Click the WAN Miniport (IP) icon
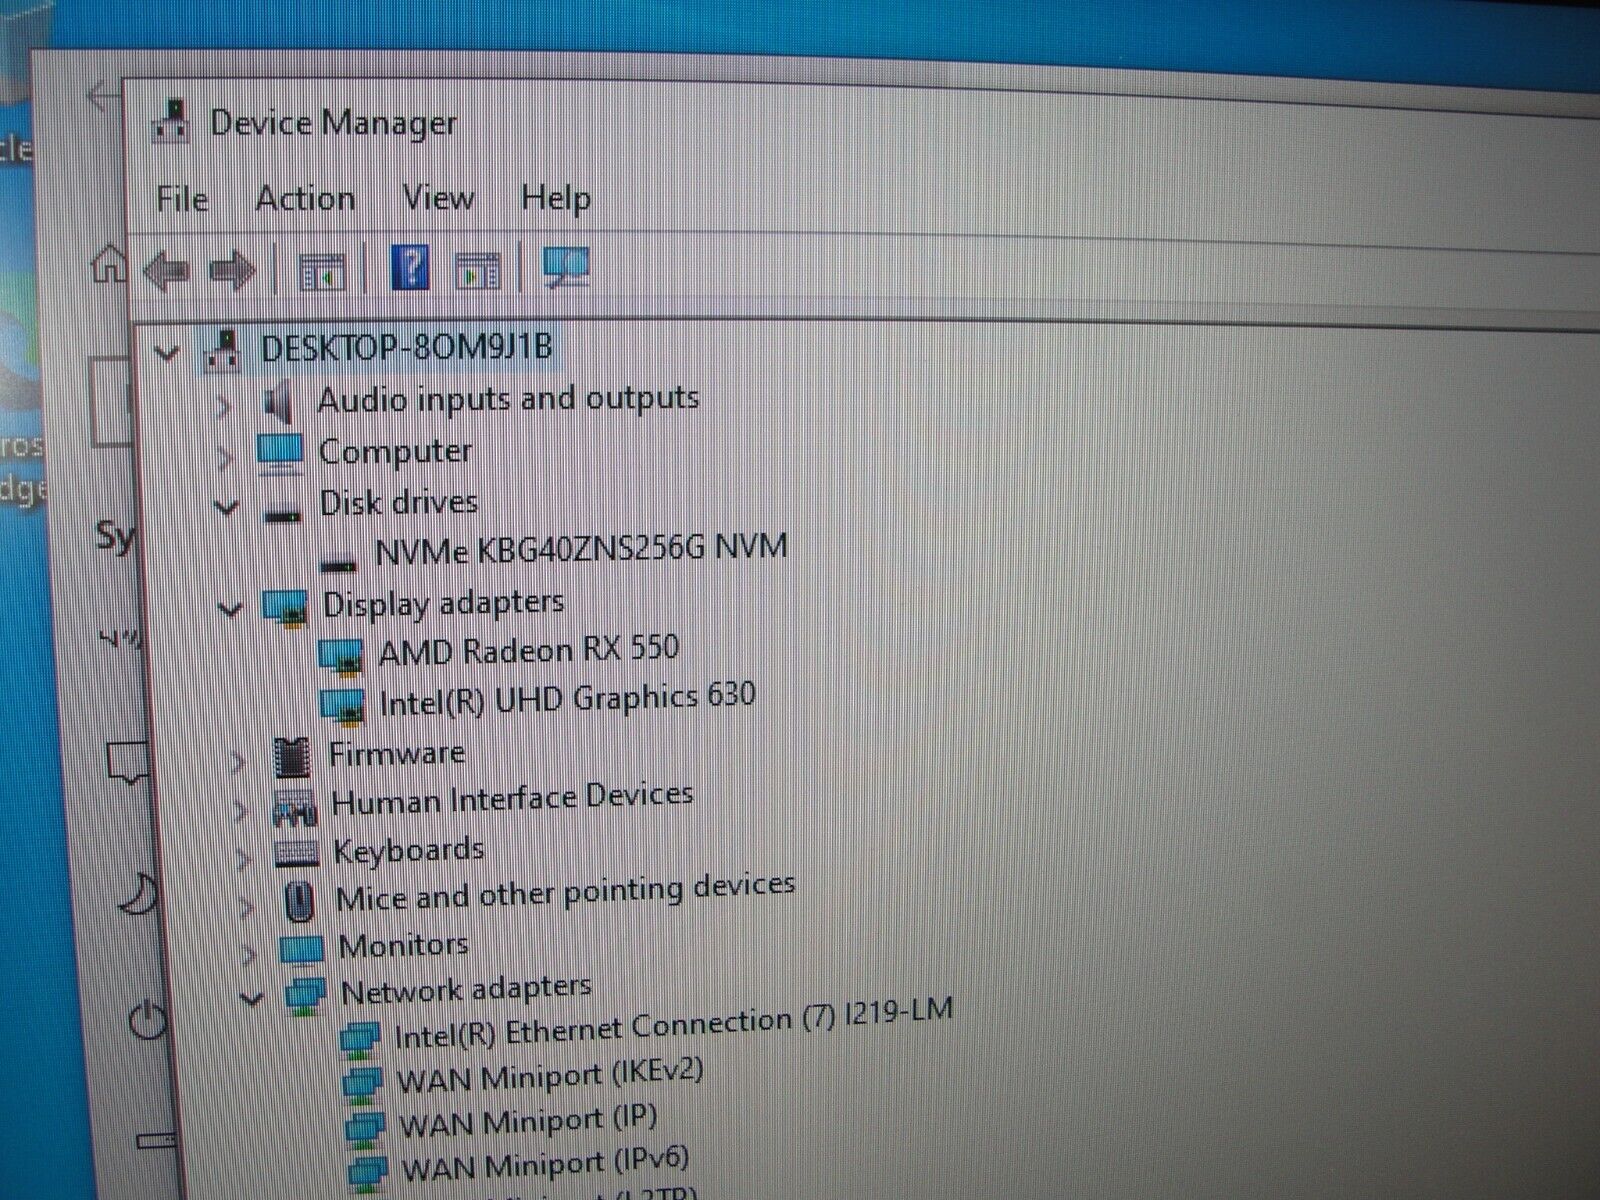Screen dimensions: 1600x1200 point(364,1129)
